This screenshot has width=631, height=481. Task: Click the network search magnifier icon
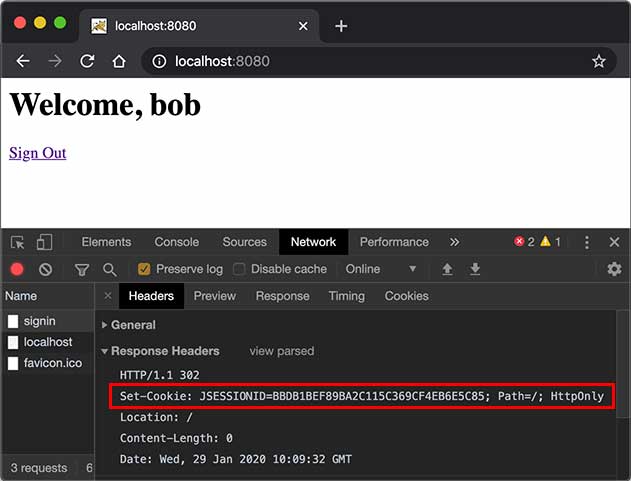109,269
